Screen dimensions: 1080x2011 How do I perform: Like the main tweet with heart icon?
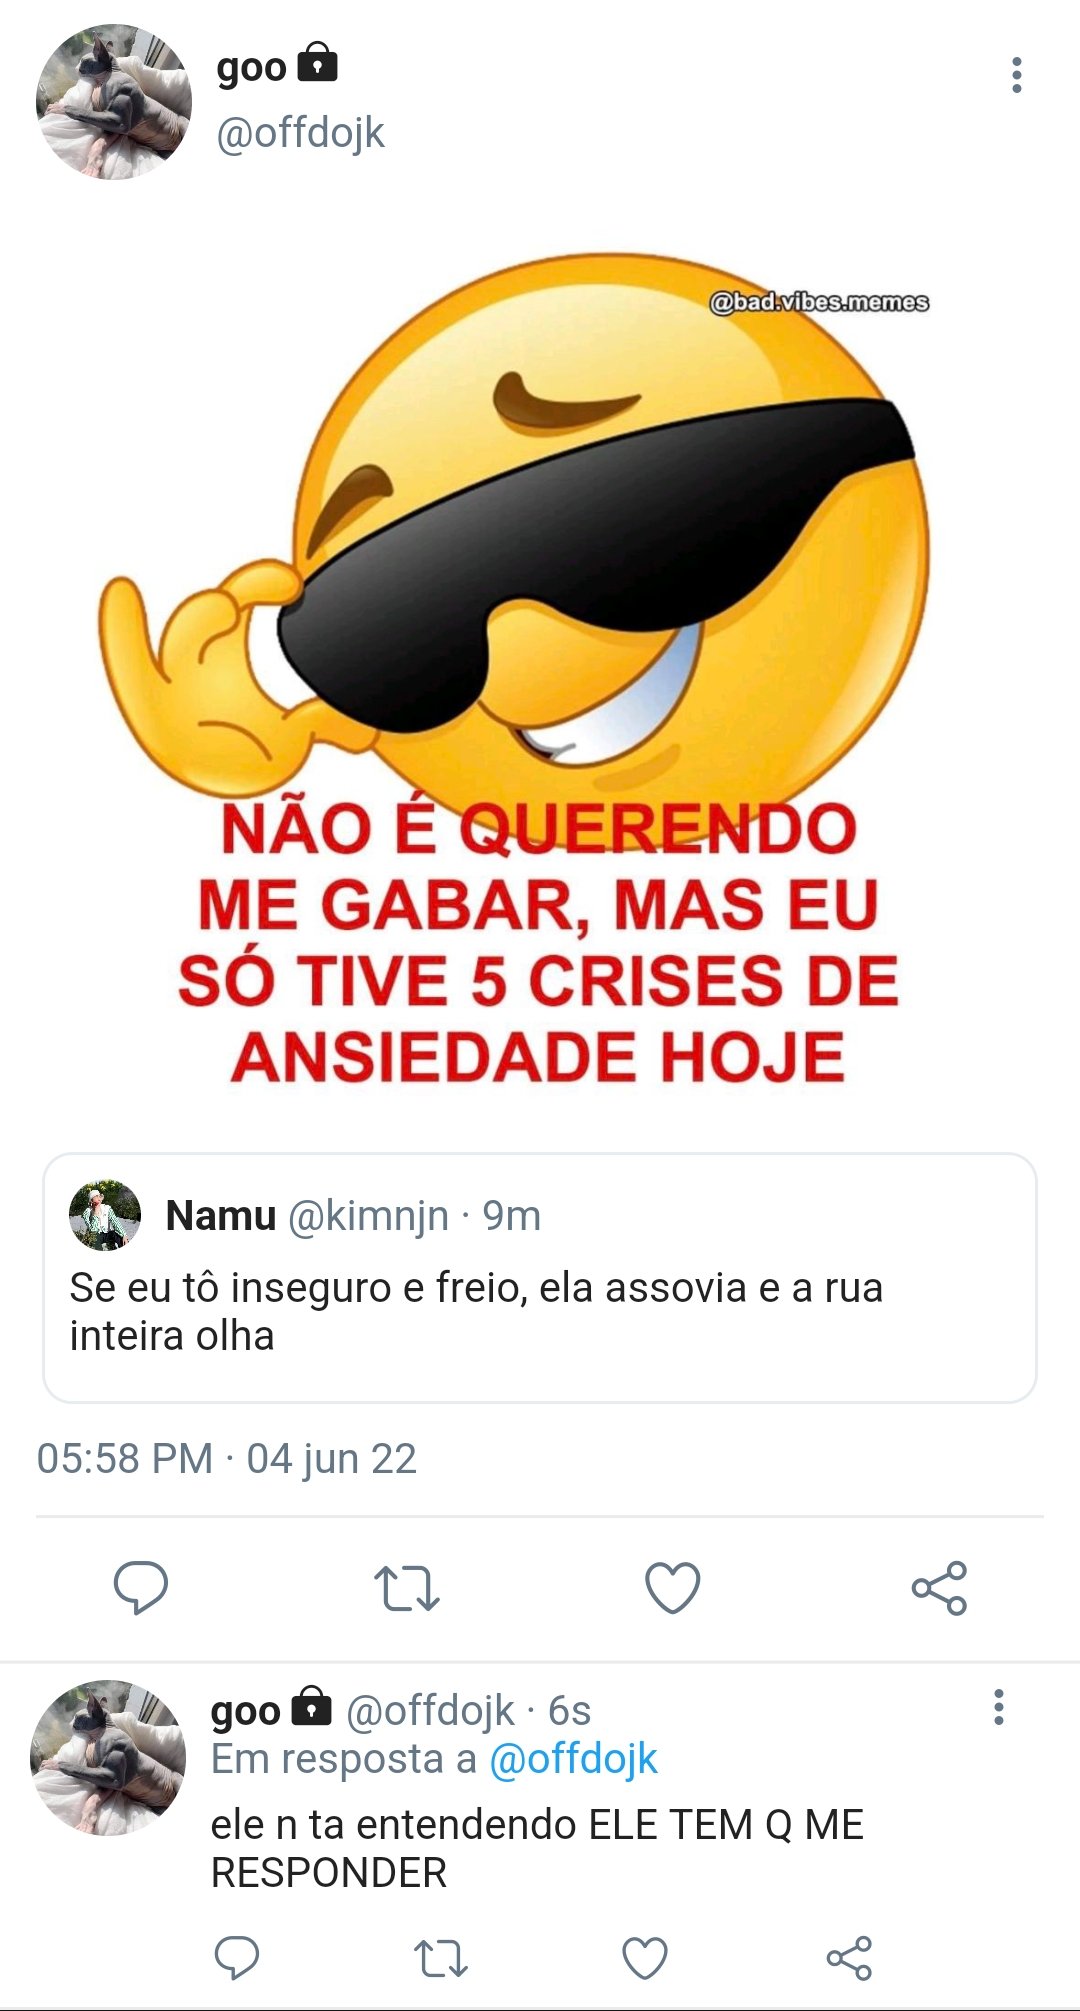[x=672, y=1587]
